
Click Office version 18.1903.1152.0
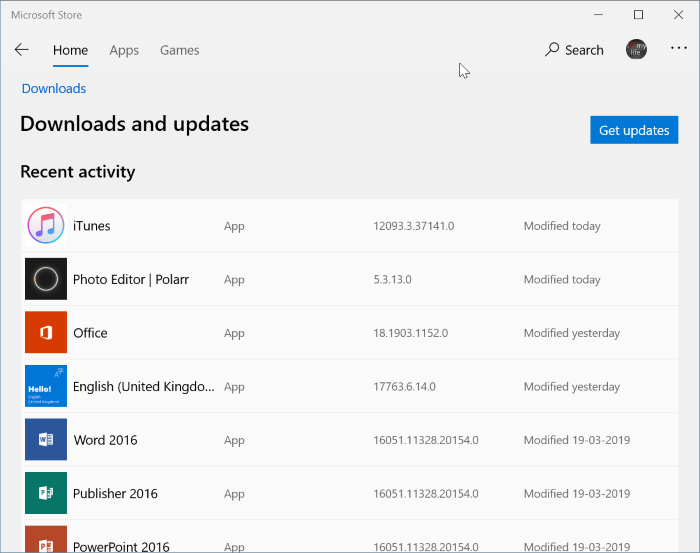(x=411, y=333)
